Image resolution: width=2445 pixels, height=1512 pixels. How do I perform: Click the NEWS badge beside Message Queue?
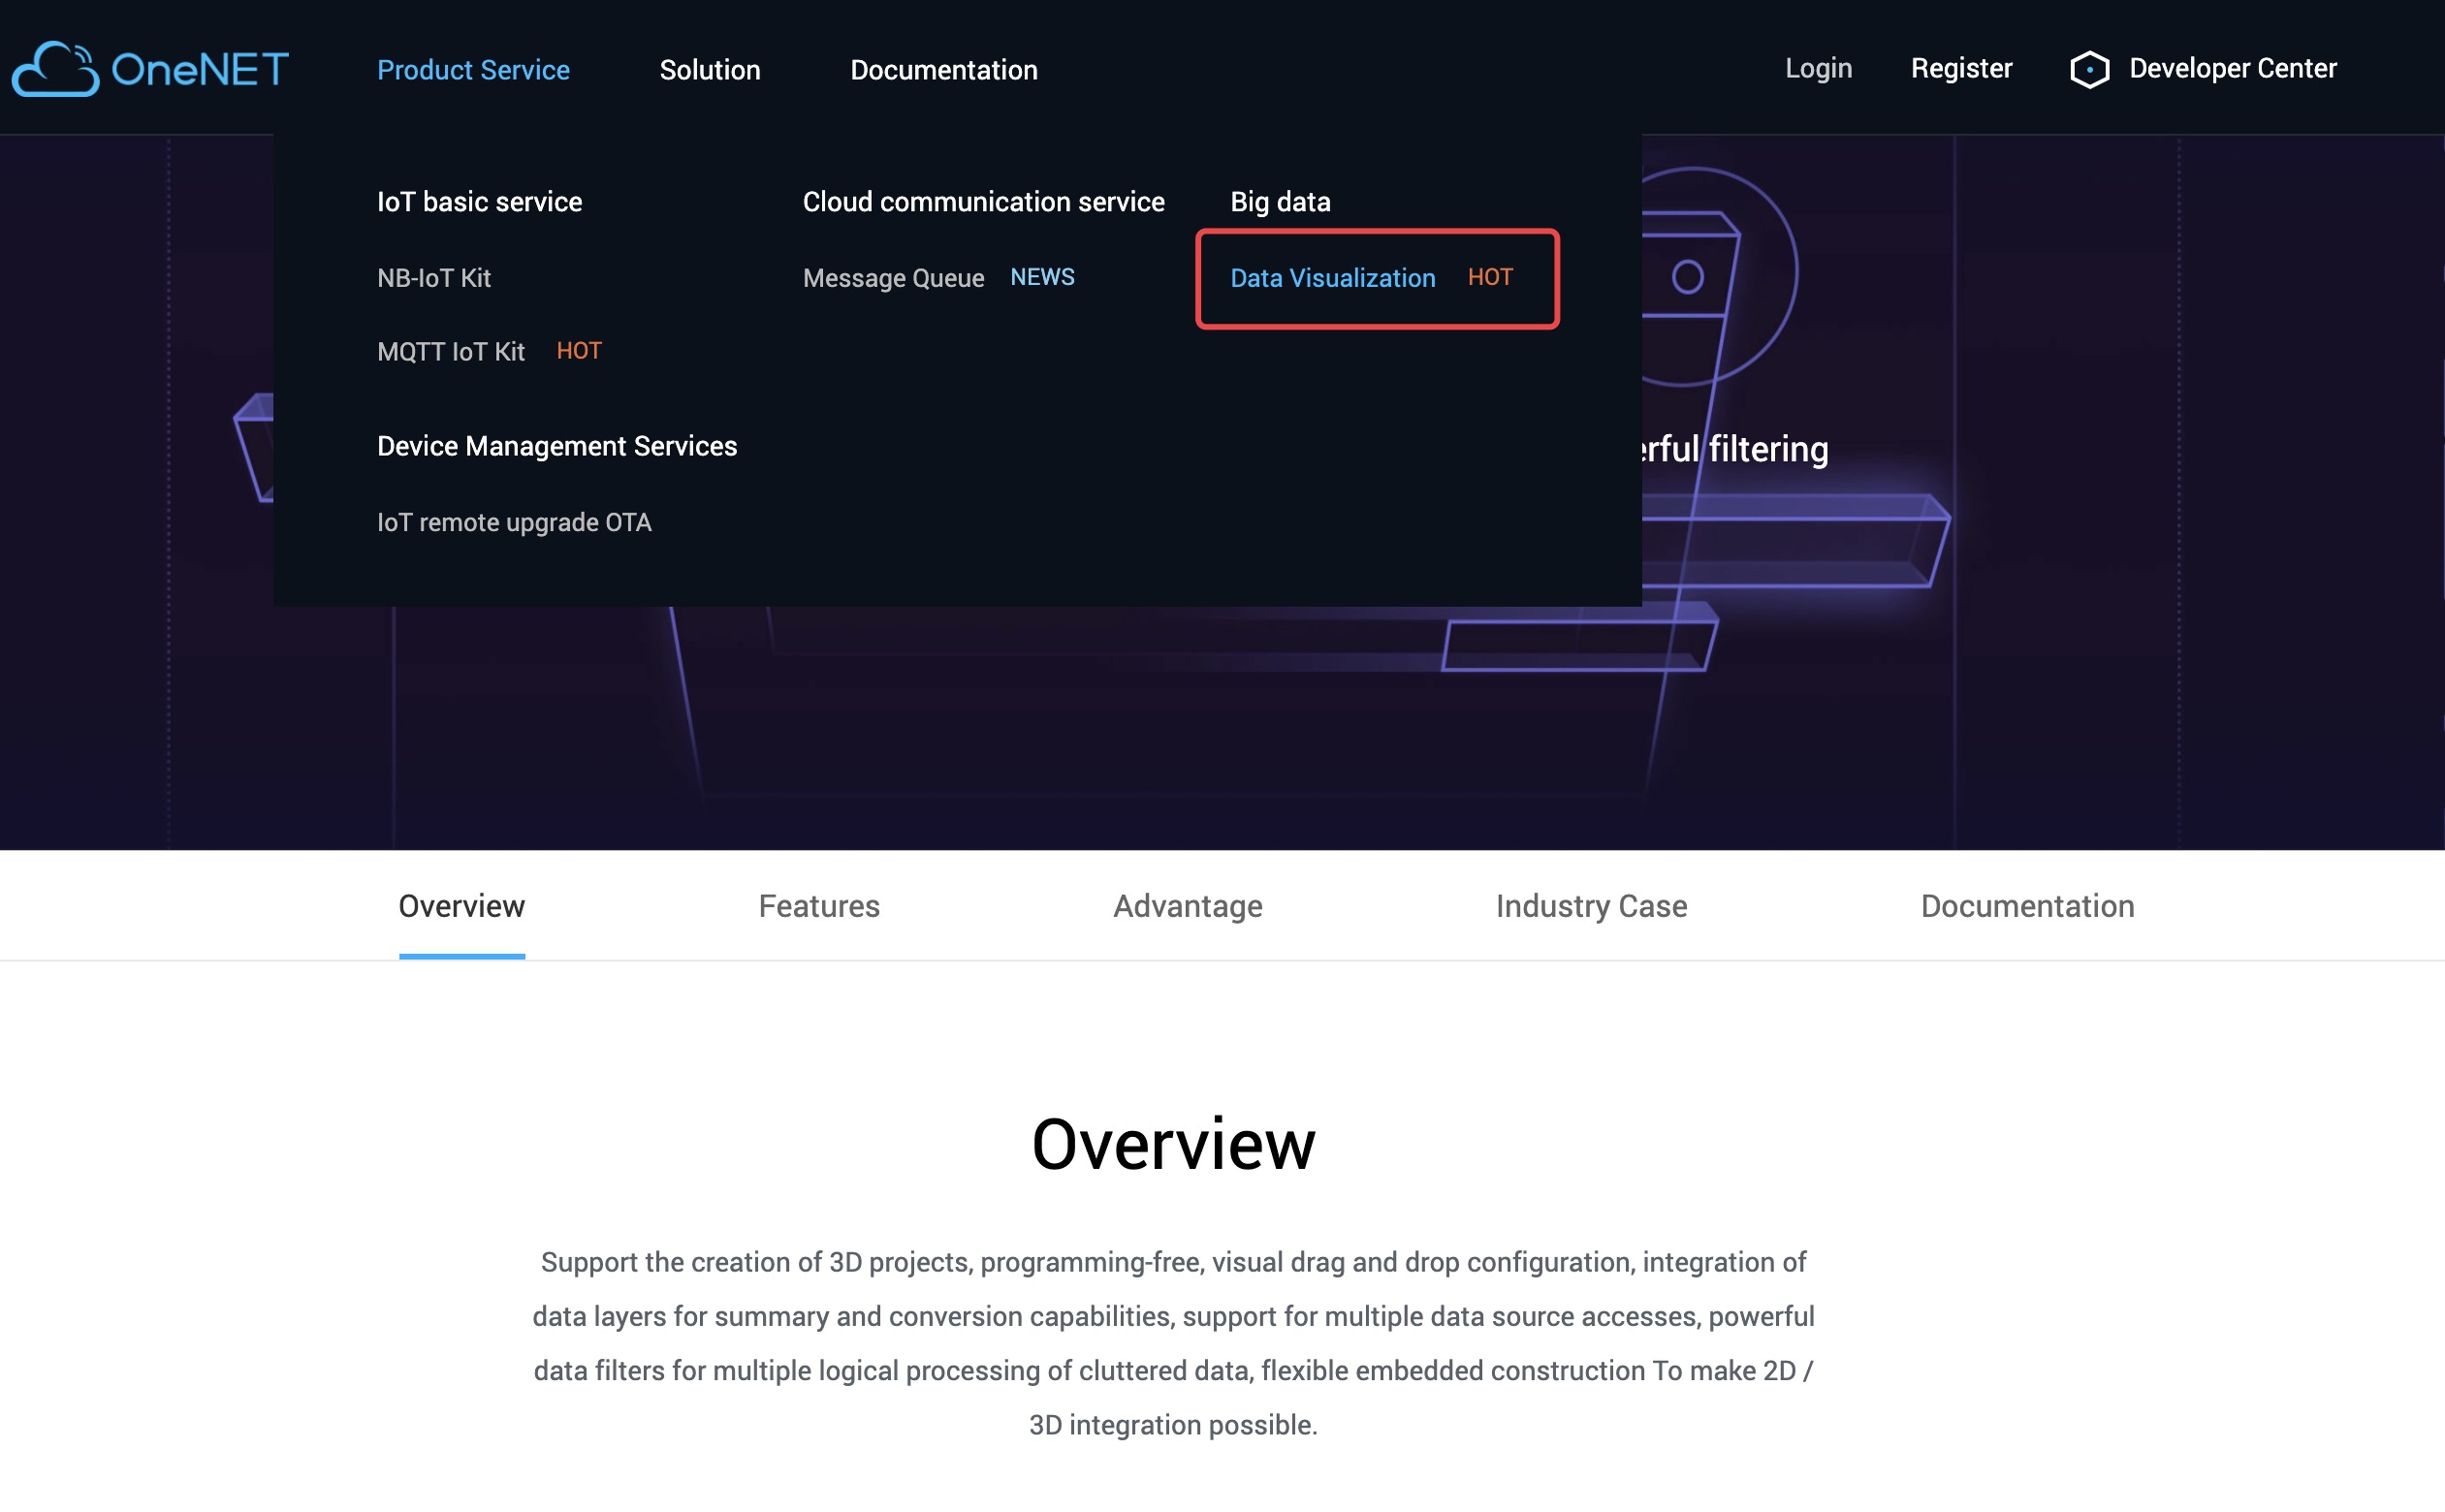[x=1042, y=276]
